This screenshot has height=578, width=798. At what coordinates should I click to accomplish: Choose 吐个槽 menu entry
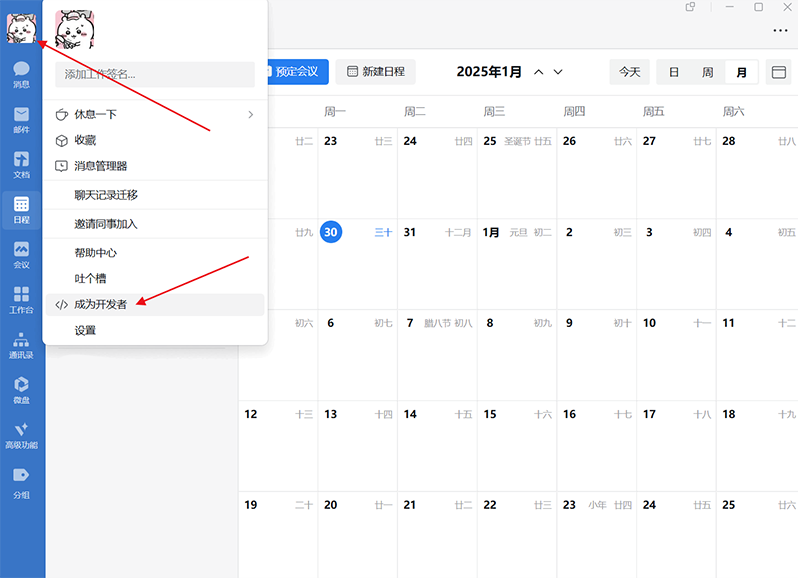155,278
